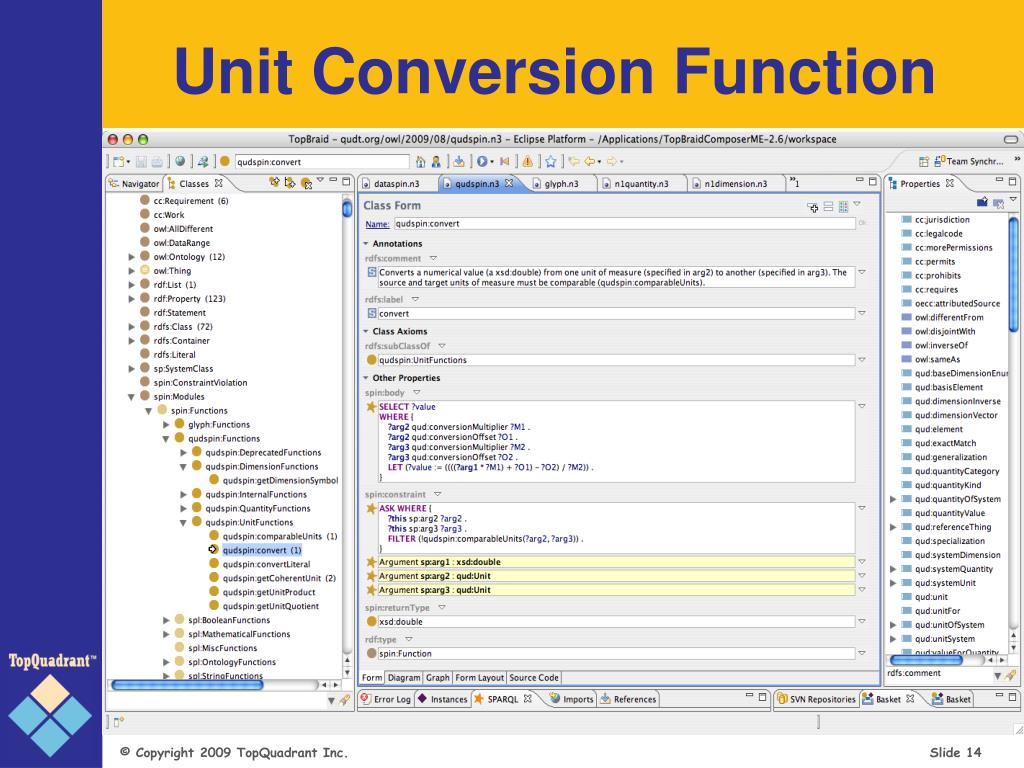1024x768 pixels.
Task: Click the Properties panel horizontal scrollbar
Action: 926,660
